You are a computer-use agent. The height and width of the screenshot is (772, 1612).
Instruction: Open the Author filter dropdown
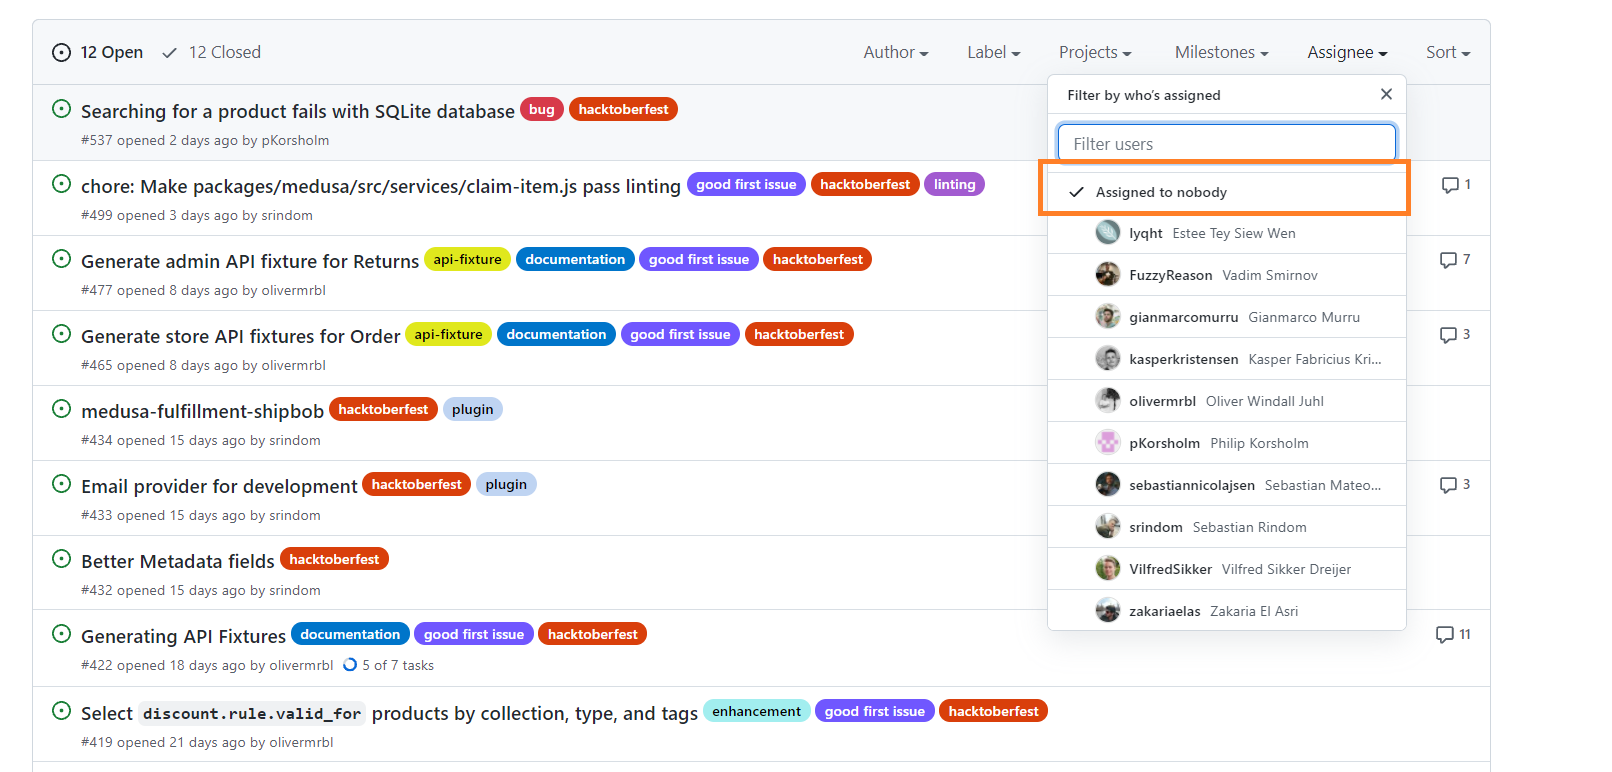[x=895, y=52]
